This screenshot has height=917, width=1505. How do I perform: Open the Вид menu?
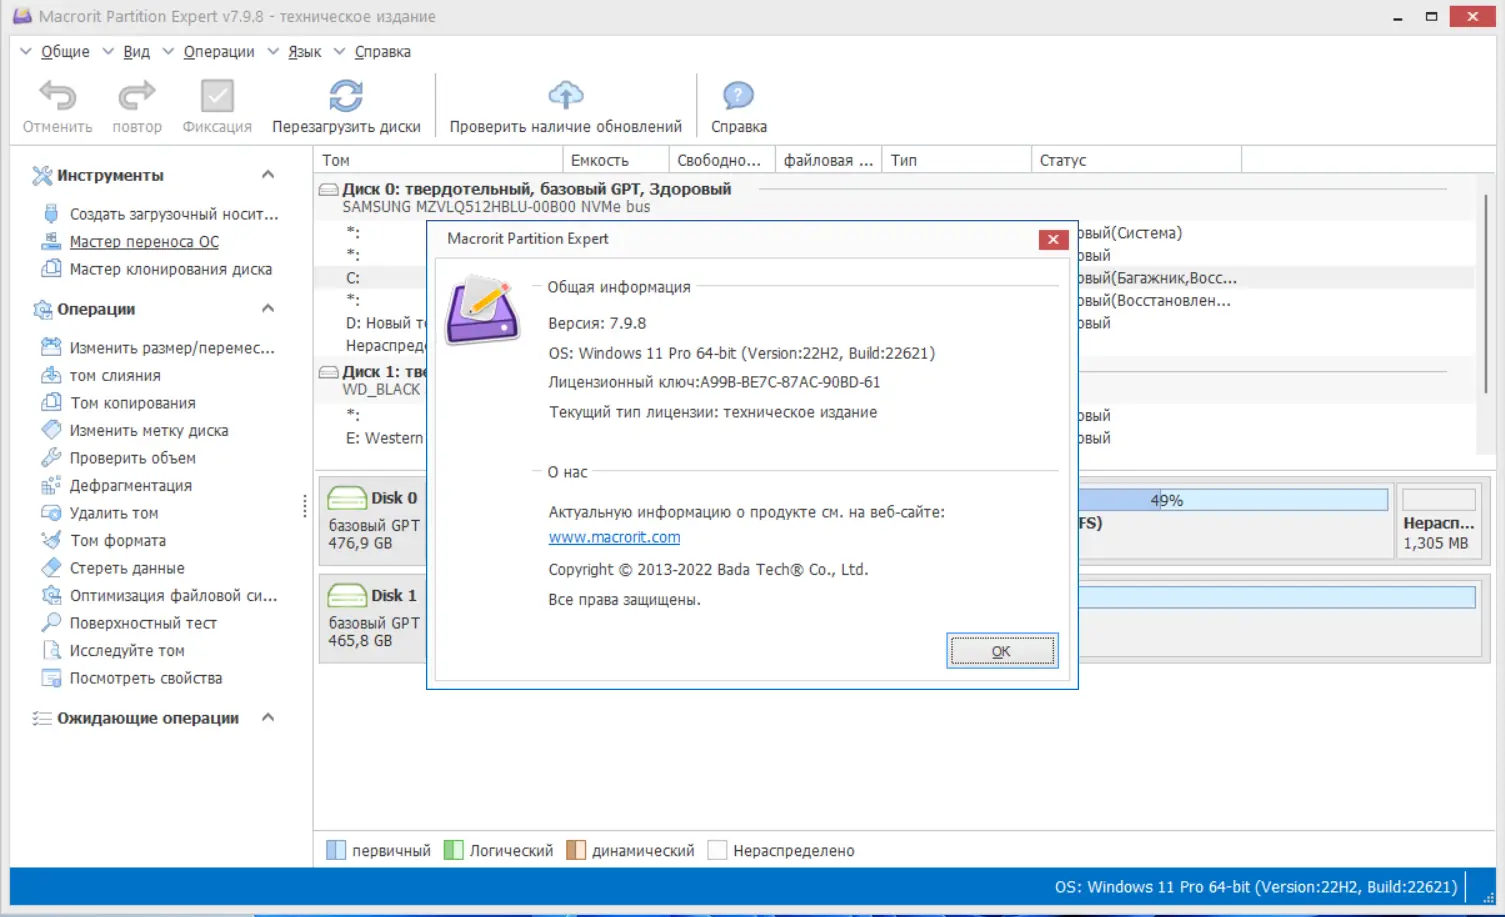(x=136, y=51)
